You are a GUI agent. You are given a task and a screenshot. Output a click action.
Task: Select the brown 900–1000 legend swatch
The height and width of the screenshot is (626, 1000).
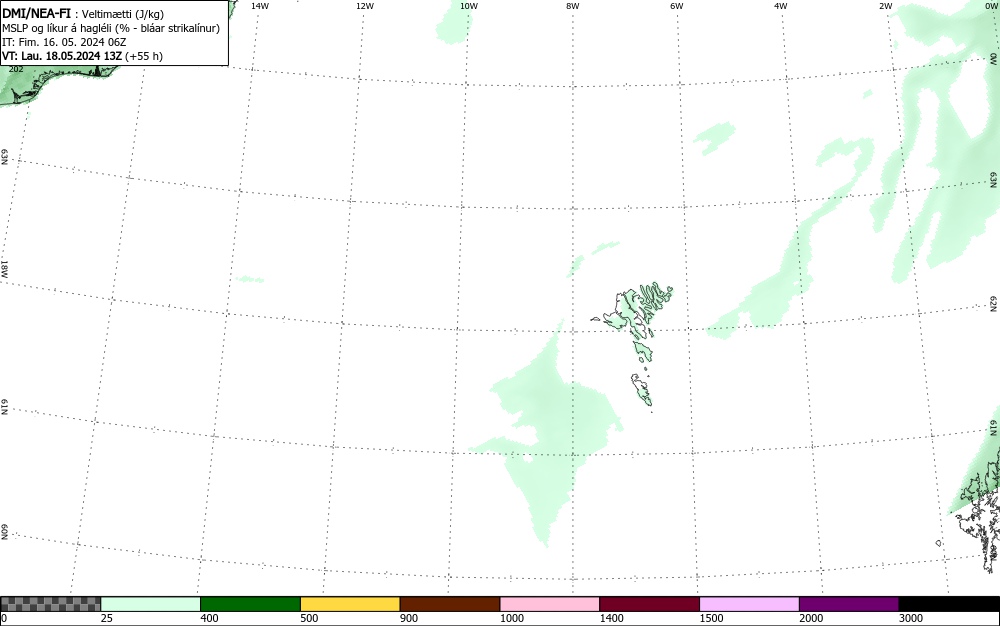450,604
